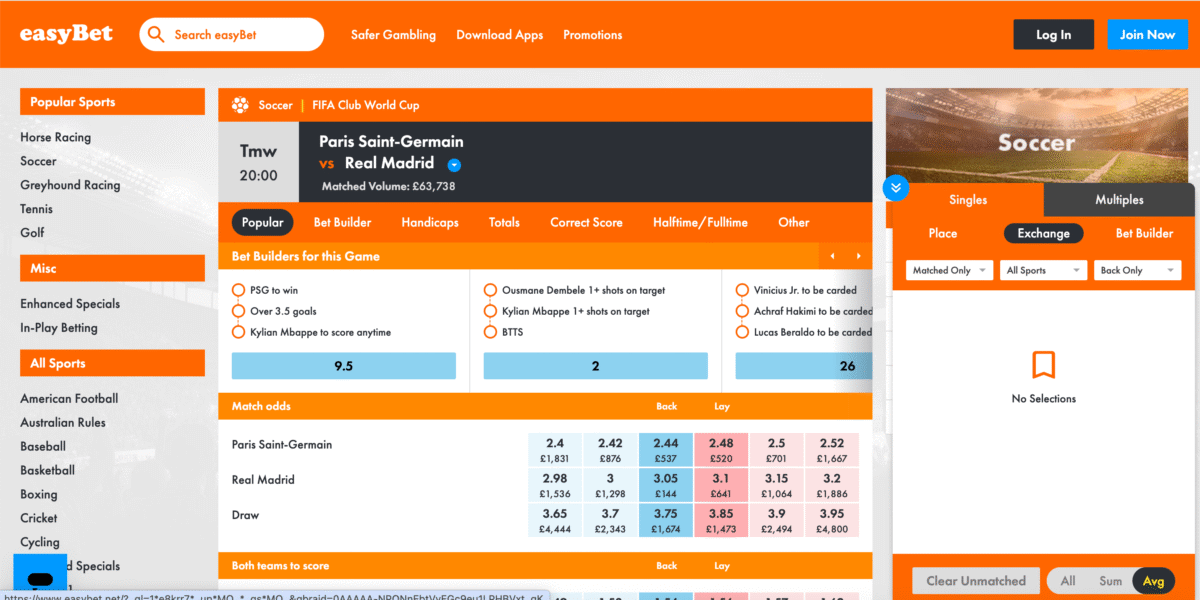Switch betslip view to Avg

click(1153, 581)
